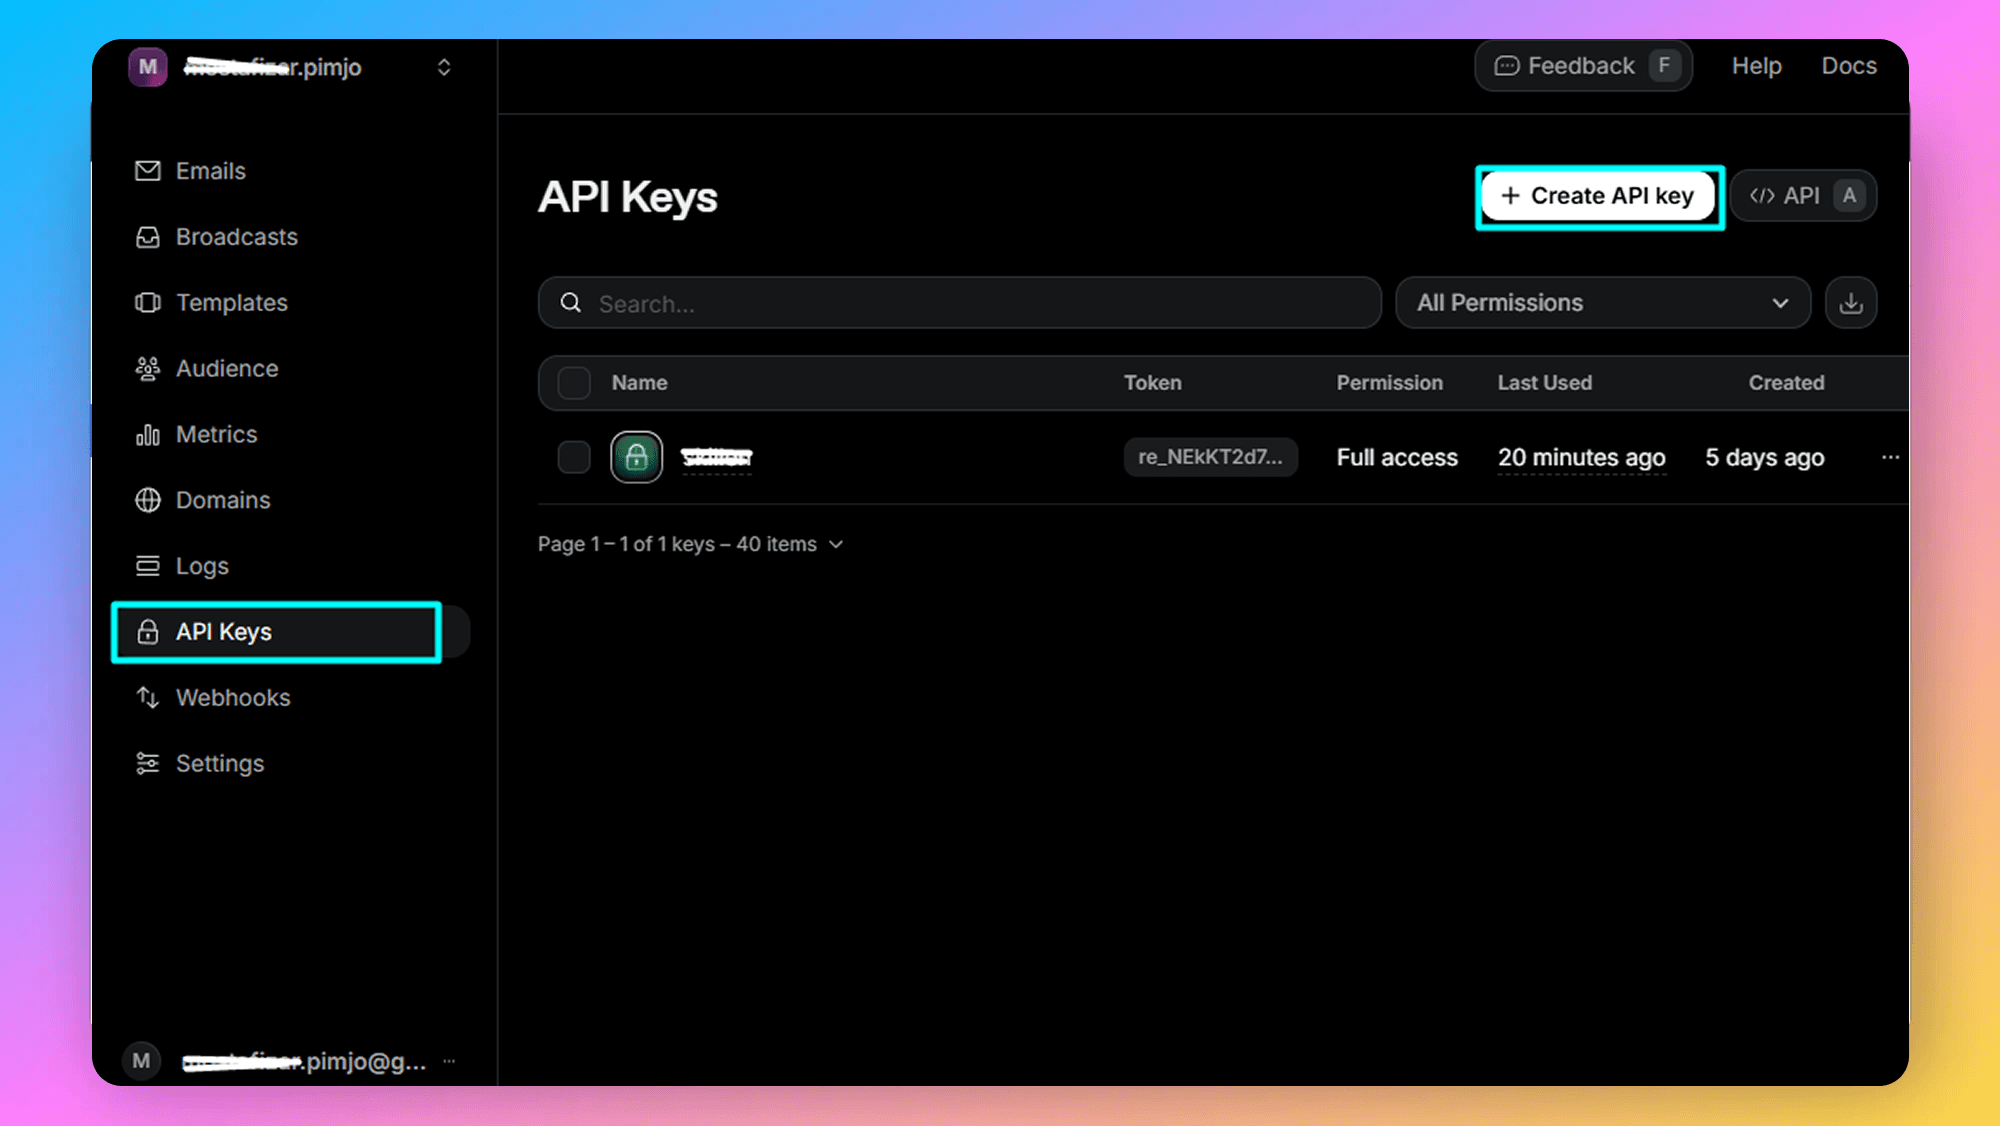Click the green lock key icon
2000x1126 pixels.
click(636, 457)
